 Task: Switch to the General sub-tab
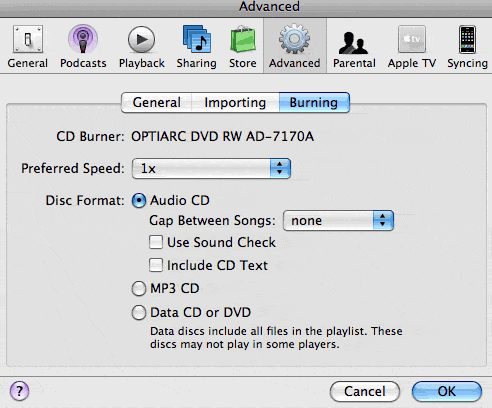coord(157,102)
